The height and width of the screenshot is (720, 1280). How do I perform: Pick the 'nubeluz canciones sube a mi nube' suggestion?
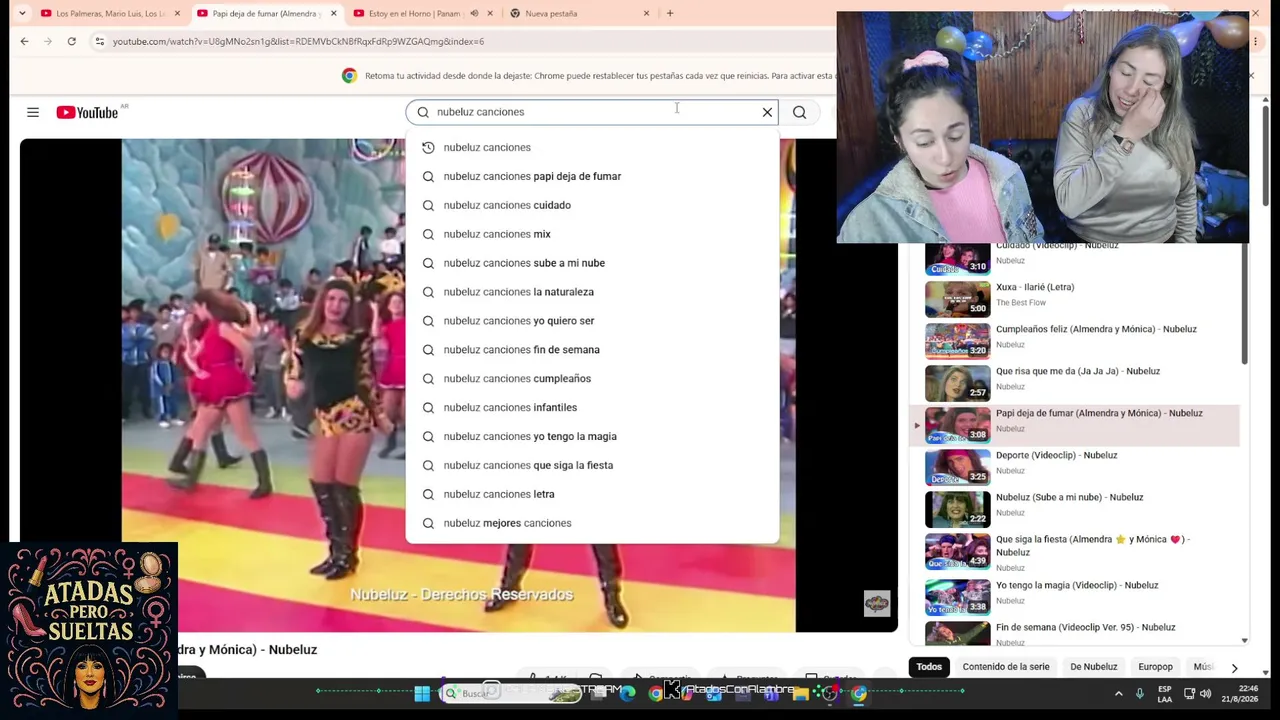592,263
